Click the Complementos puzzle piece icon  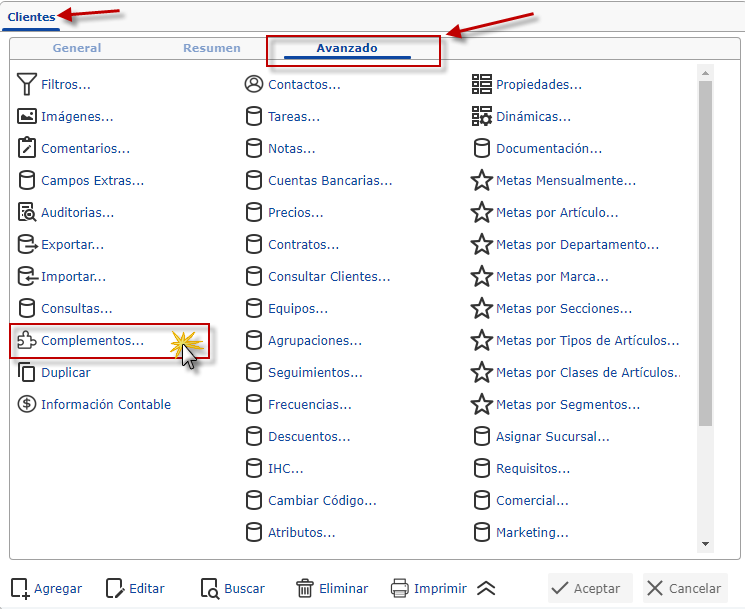[x=27, y=340]
